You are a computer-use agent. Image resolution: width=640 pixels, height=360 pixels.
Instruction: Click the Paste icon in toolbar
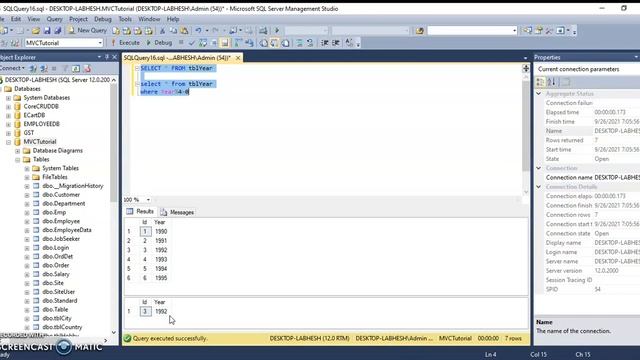184,31
